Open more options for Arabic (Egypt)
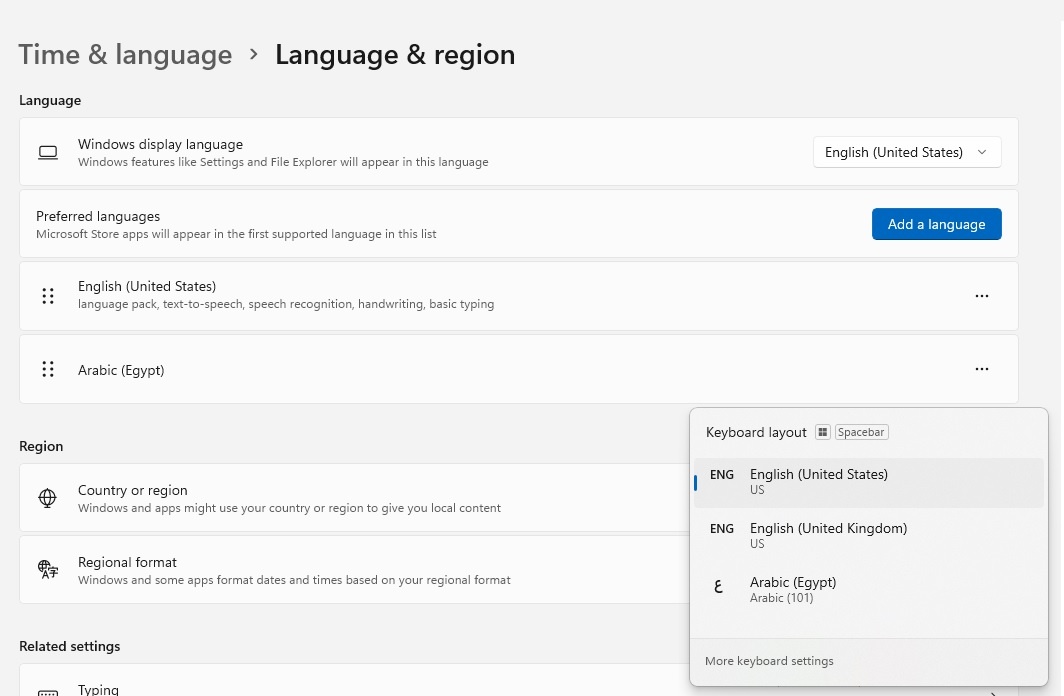The image size is (1064, 696). [x=981, y=369]
